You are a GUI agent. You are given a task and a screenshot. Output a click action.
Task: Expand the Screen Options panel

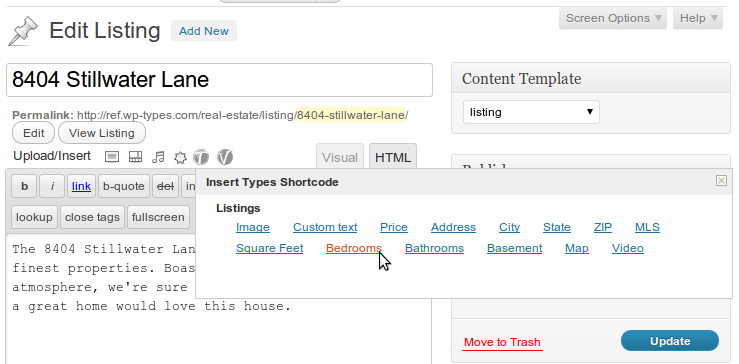point(613,18)
